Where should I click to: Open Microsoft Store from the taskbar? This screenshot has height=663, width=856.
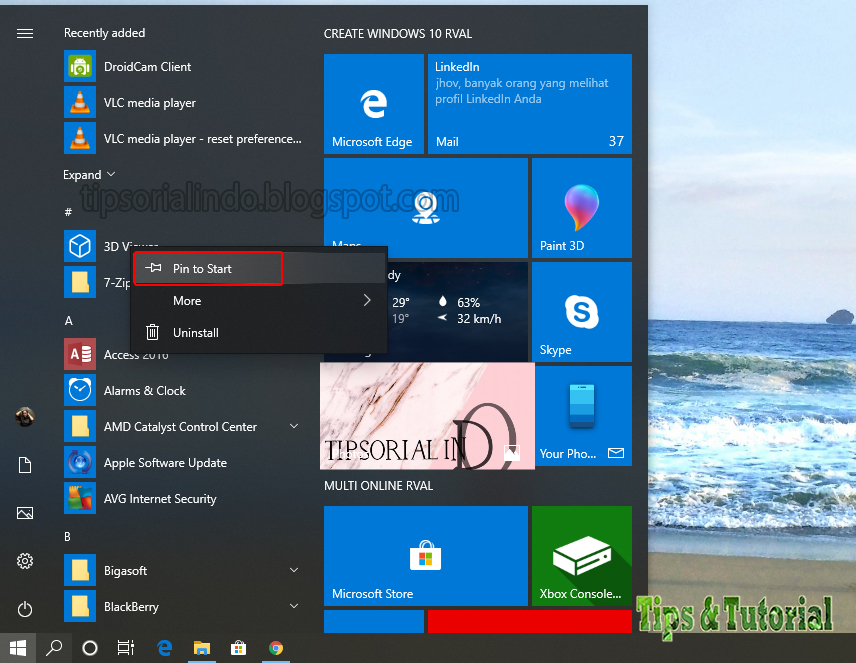click(238, 648)
